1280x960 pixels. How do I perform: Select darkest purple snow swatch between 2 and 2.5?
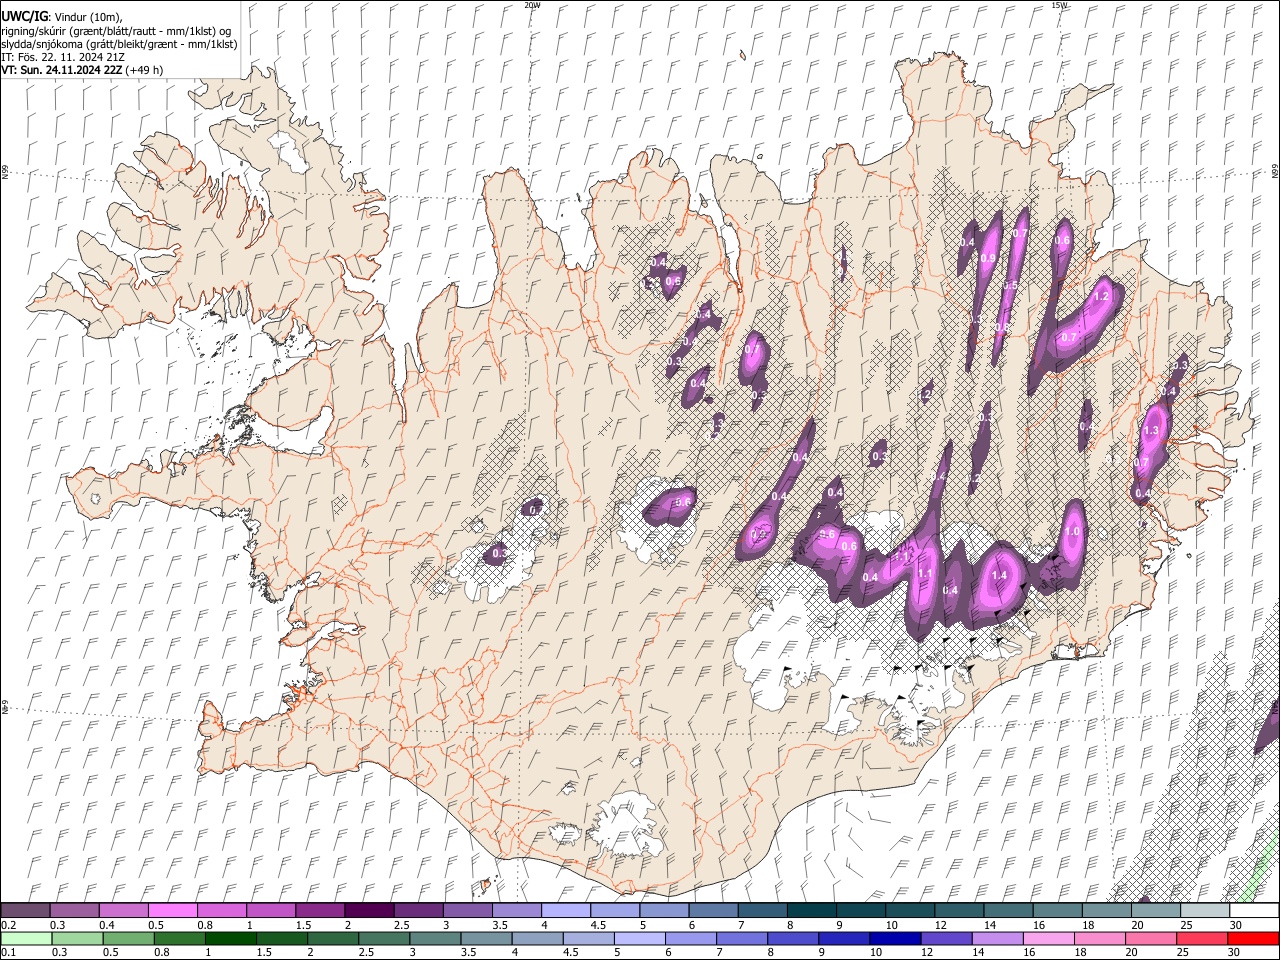point(368,911)
